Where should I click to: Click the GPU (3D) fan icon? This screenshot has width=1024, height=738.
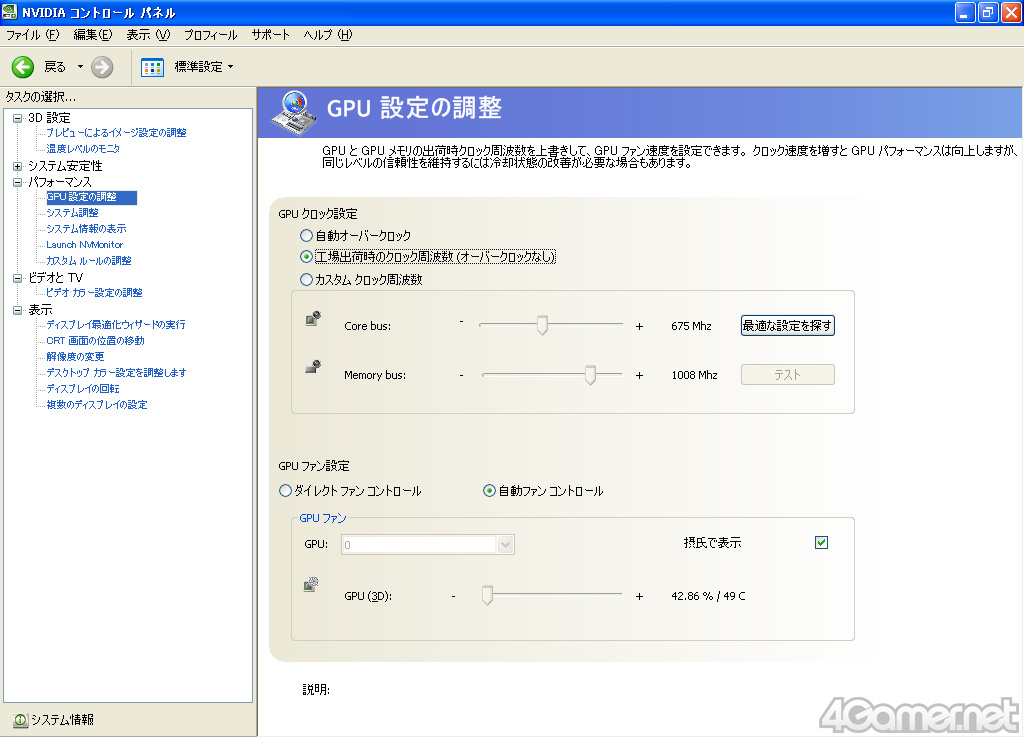tap(311, 584)
